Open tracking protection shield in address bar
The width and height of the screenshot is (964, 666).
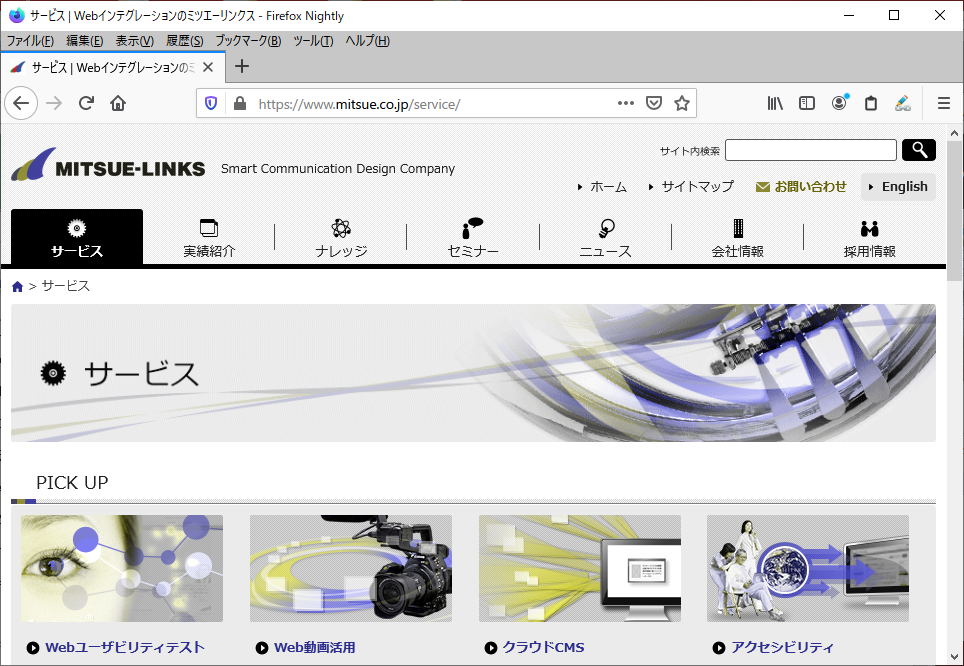pos(211,103)
